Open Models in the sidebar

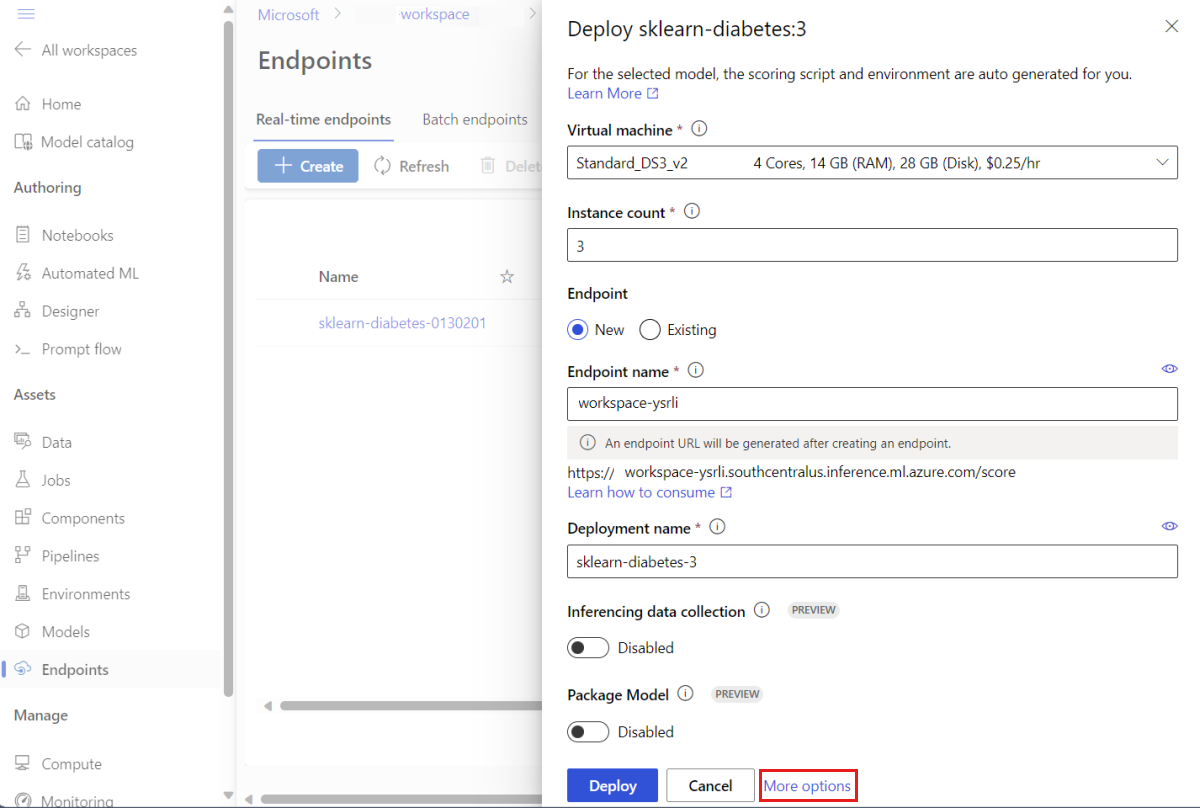point(65,632)
